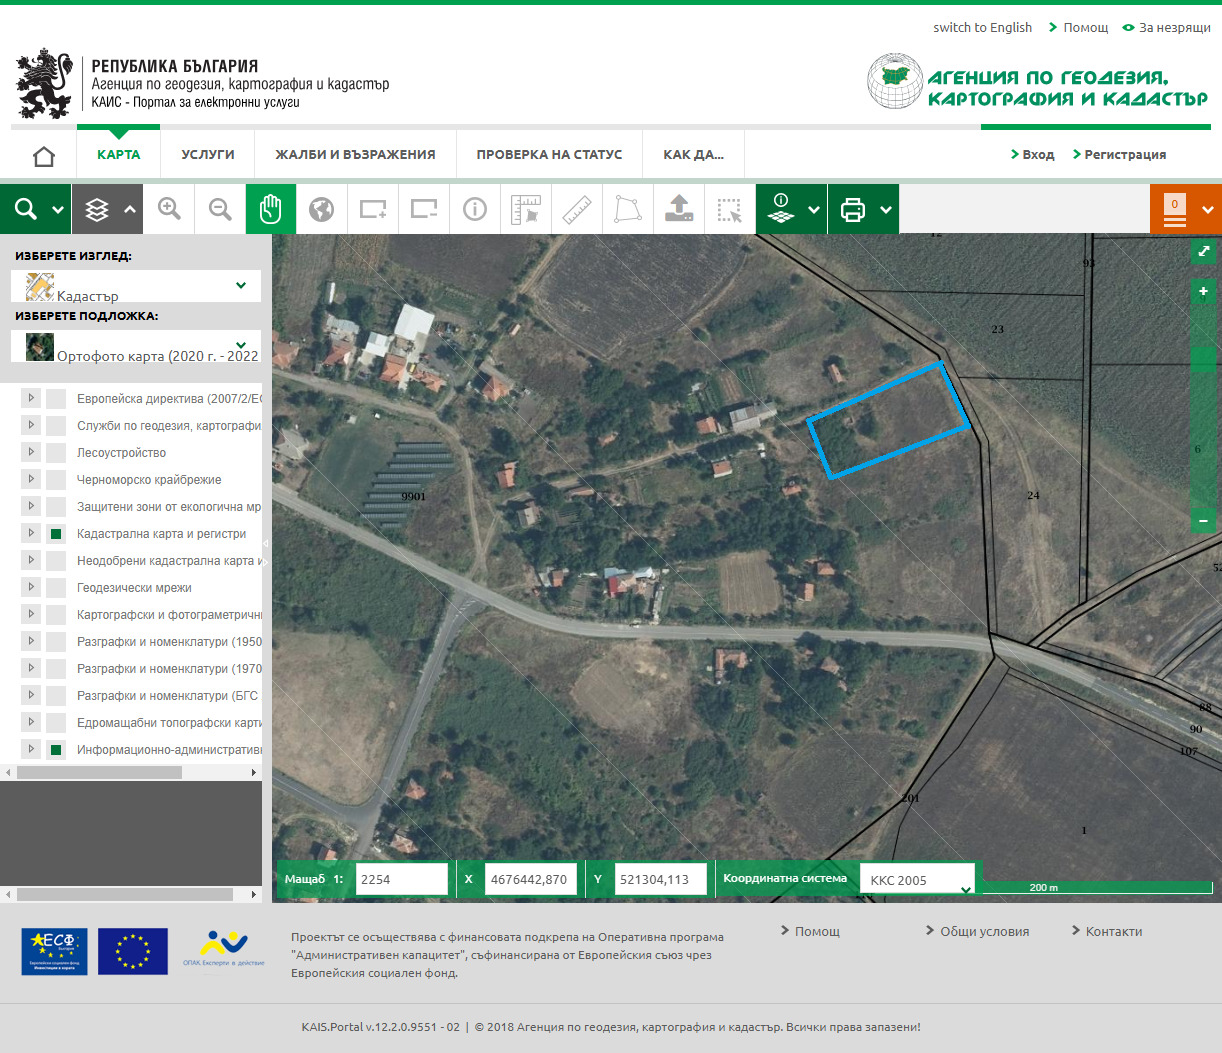The height and width of the screenshot is (1053, 1222).
Task: Toggle the layers panel icon
Action: [x=97, y=209]
